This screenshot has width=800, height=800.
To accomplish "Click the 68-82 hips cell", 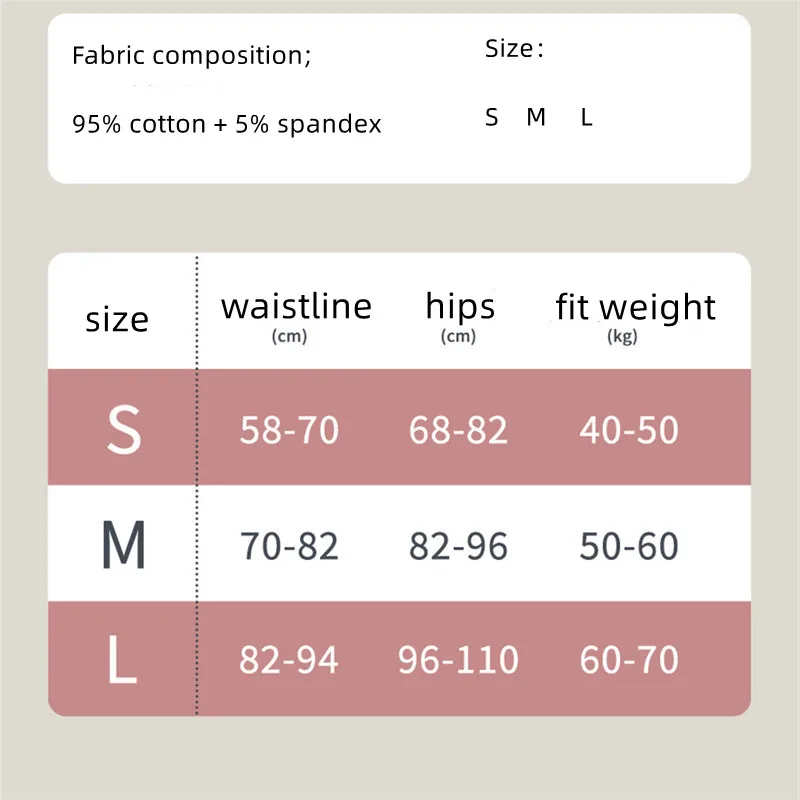I will tap(458, 430).
